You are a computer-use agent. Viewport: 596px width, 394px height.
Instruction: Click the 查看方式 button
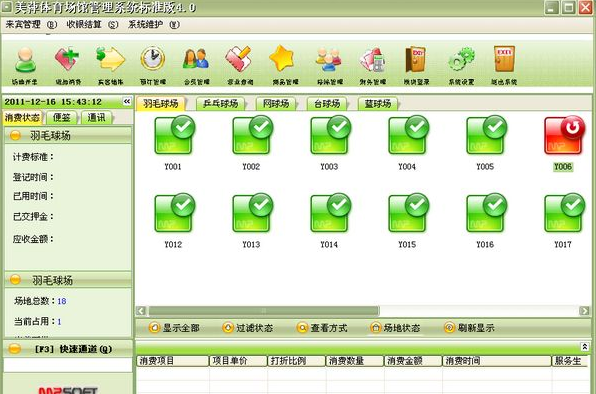click(322, 328)
